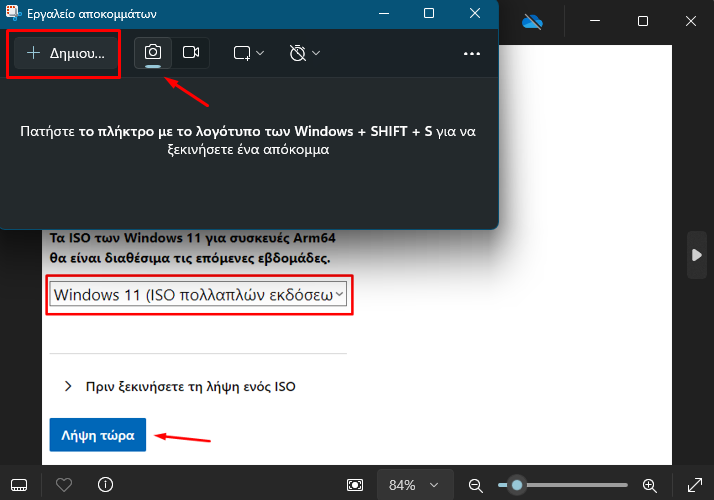
Task: Click the zoom out magnifier
Action: click(x=476, y=485)
